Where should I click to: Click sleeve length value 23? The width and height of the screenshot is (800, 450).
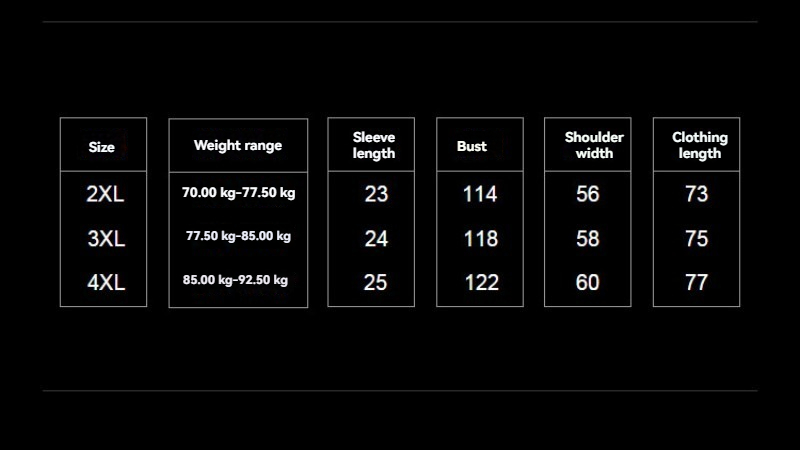tap(377, 194)
